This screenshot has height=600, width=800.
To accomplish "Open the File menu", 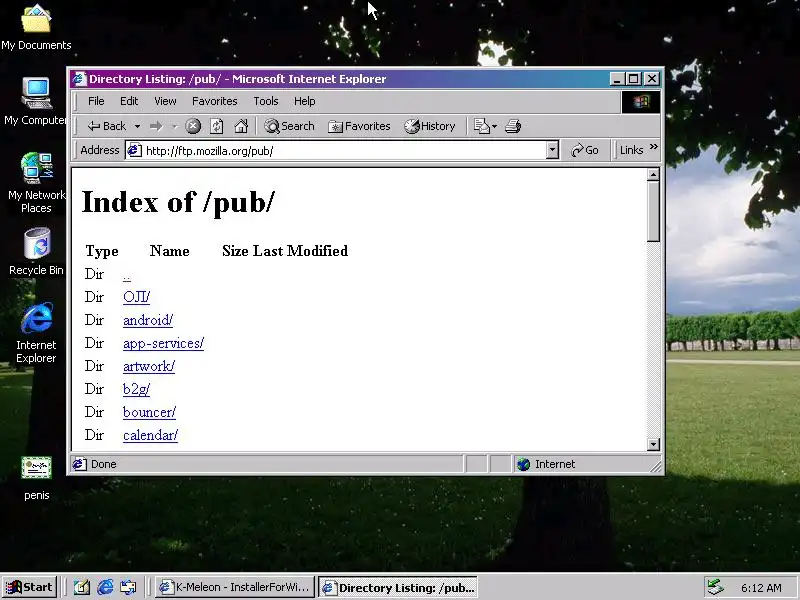I will [96, 101].
